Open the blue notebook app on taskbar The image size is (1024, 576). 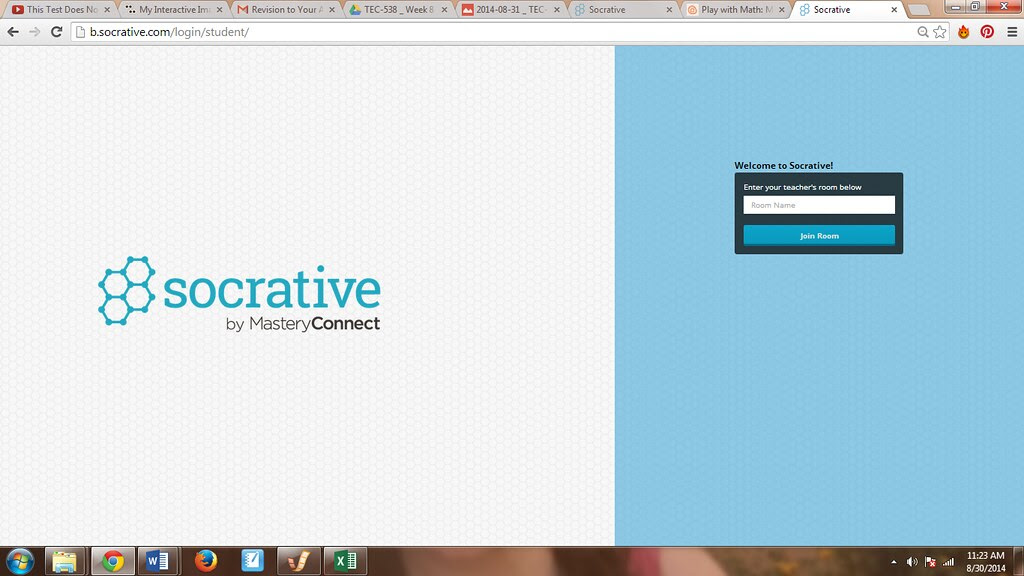point(252,561)
